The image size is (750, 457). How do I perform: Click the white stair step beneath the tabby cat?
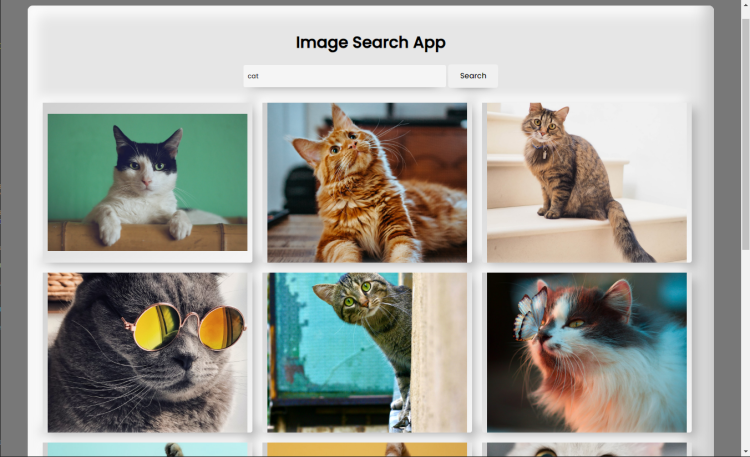click(530, 235)
